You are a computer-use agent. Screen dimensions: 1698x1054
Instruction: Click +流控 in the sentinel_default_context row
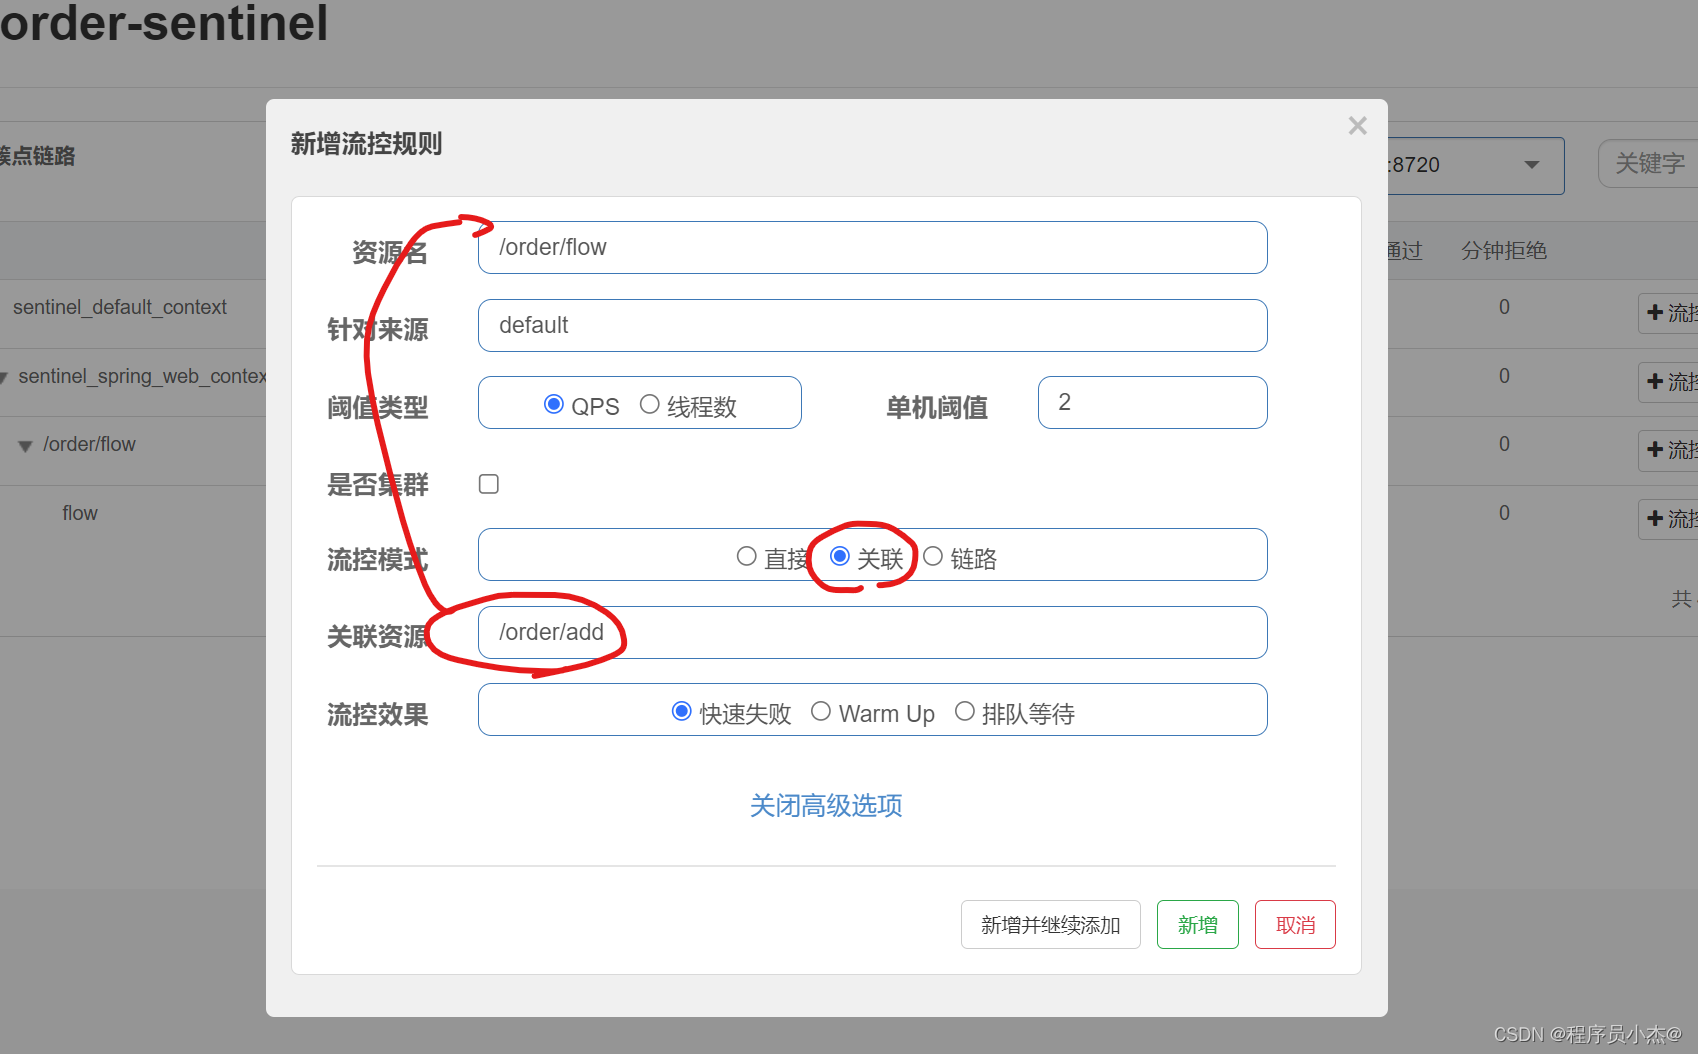(1670, 313)
